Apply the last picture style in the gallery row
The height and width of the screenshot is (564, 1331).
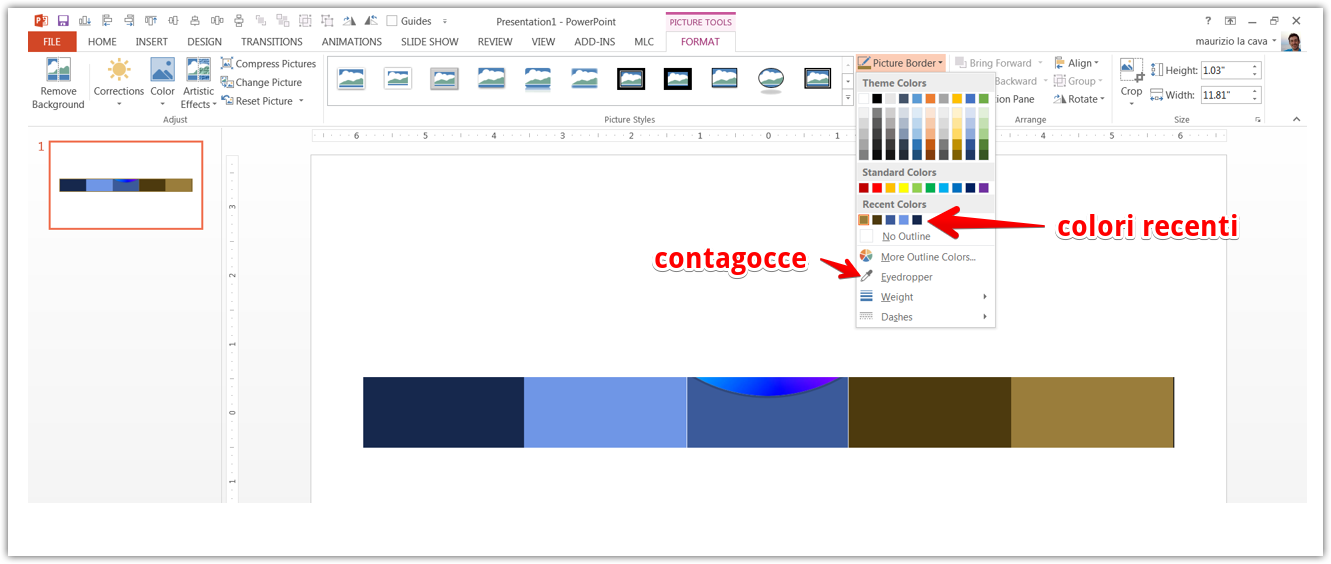click(818, 78)
